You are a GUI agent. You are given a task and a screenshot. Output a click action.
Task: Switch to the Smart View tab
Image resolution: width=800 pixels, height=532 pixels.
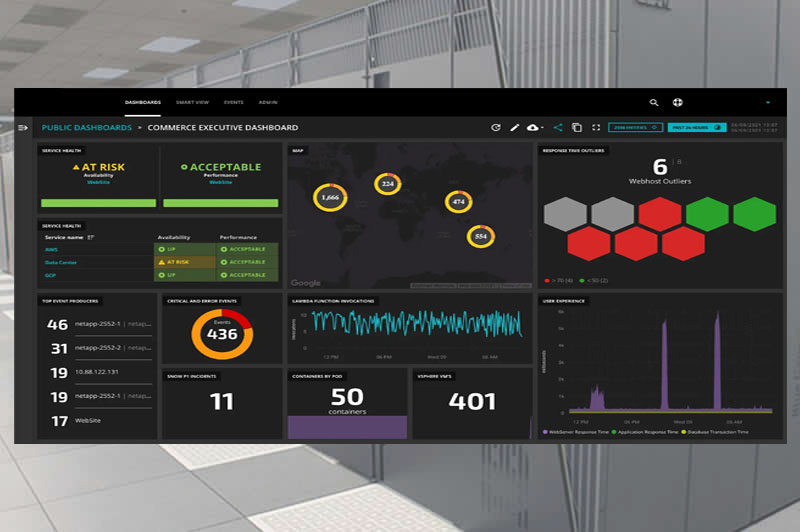click(192, 102)
